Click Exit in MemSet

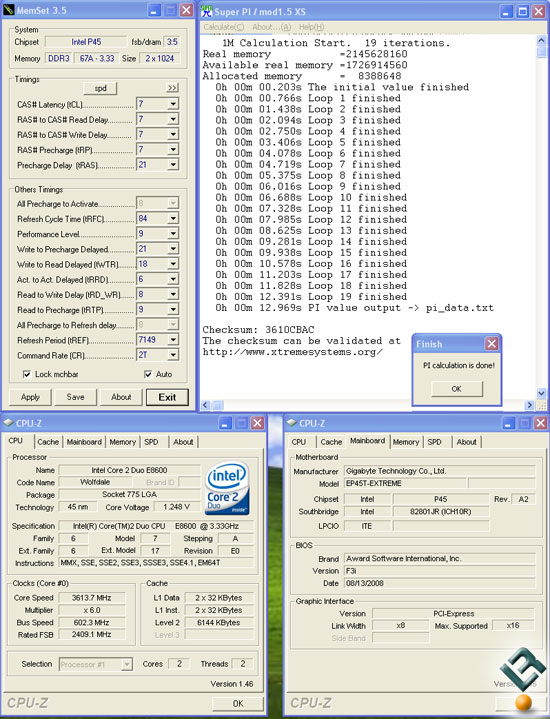pyautogui.click(x=167, y=397)
